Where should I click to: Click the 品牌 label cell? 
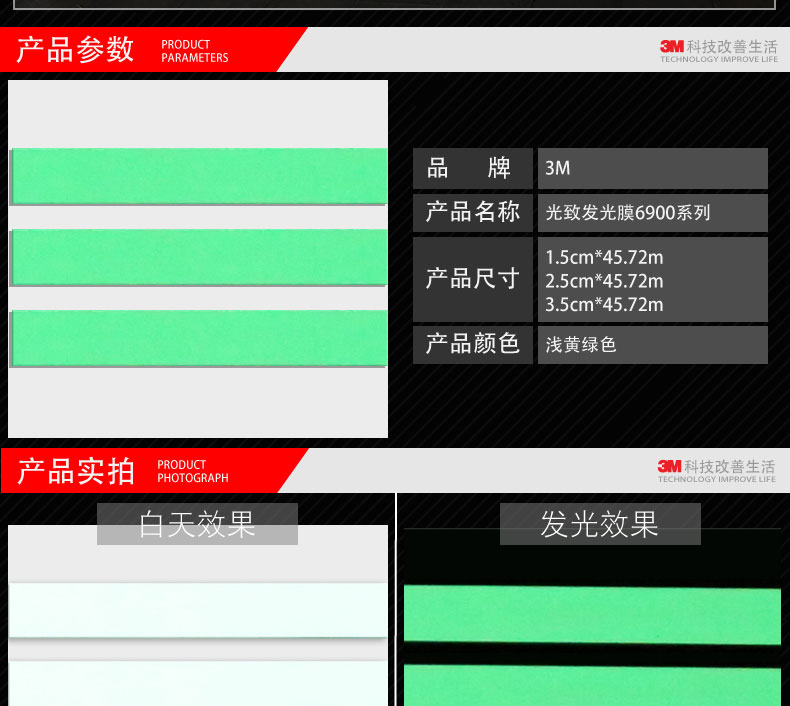[472, 168]
